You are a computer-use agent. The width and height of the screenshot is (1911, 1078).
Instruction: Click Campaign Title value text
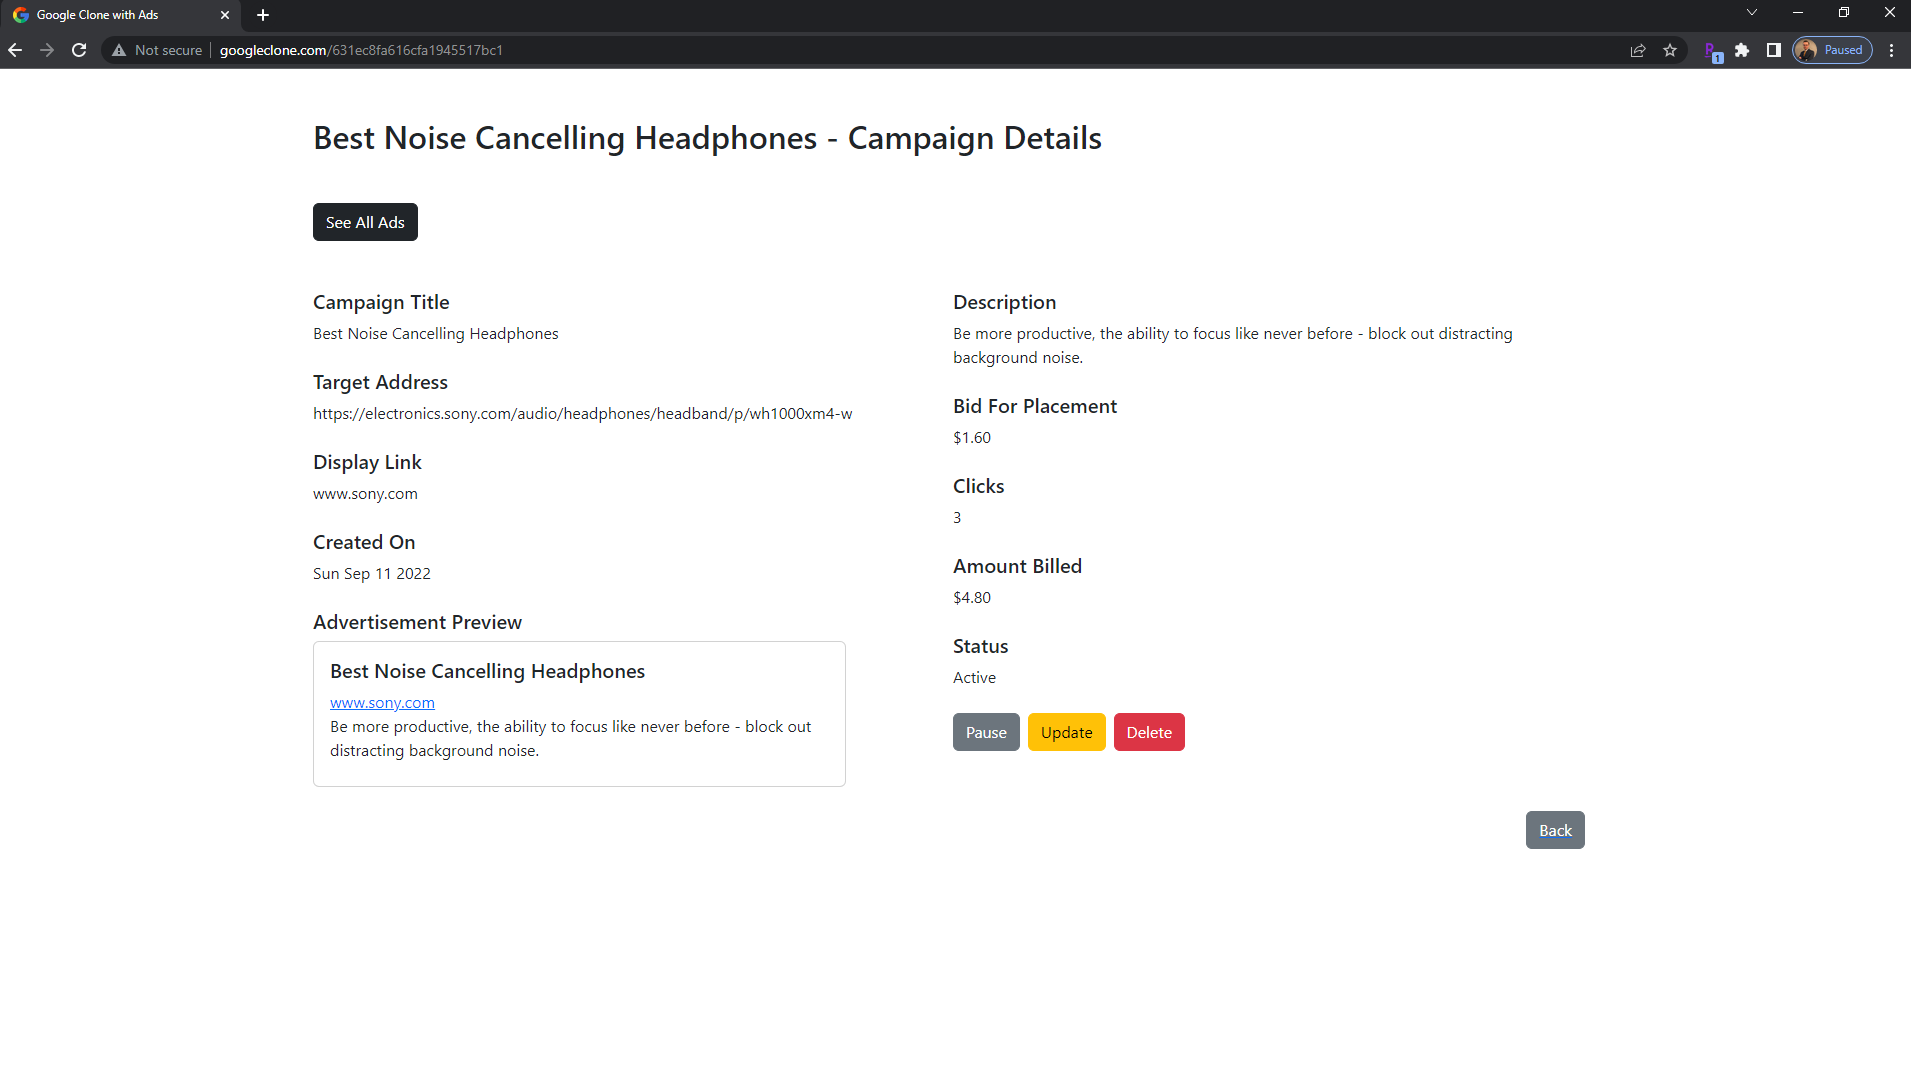coord(436,334)
